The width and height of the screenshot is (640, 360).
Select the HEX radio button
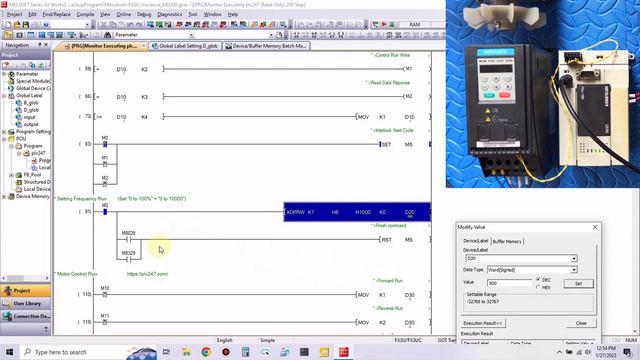[x=538, y=287]
